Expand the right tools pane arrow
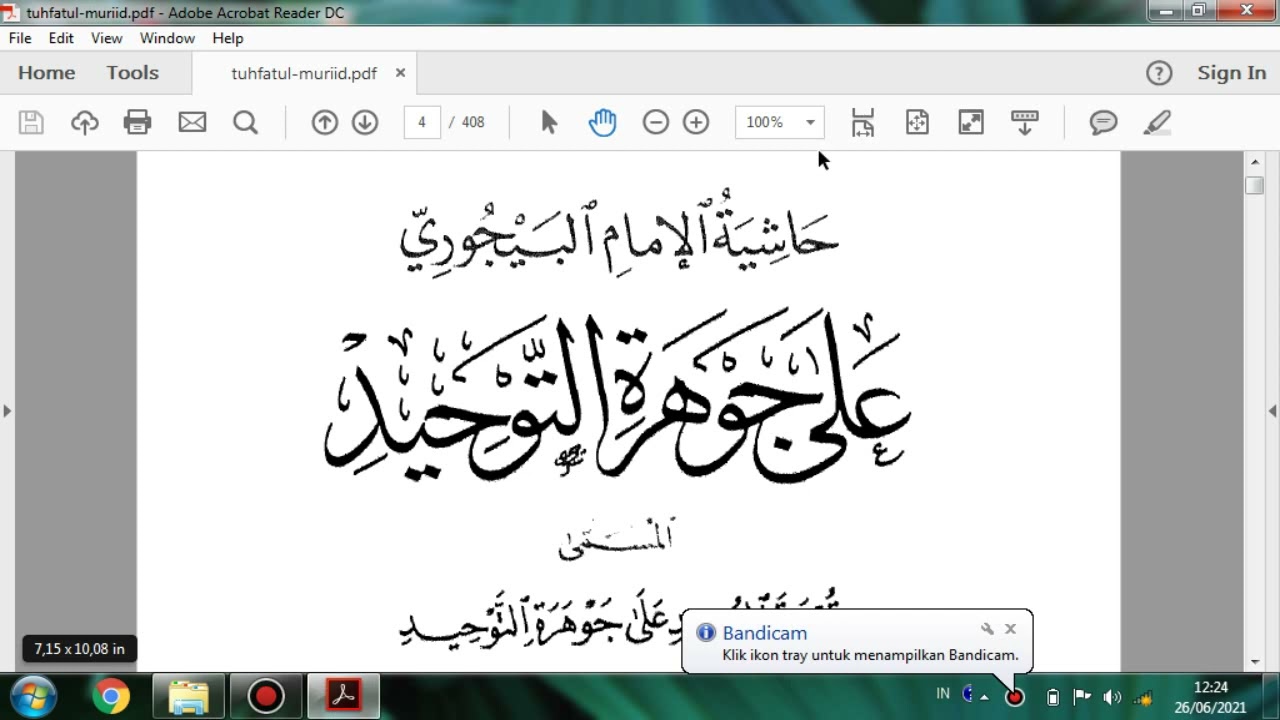Image resolution: width=1280 pixels, height=720 pixels. coord(1272,410)
